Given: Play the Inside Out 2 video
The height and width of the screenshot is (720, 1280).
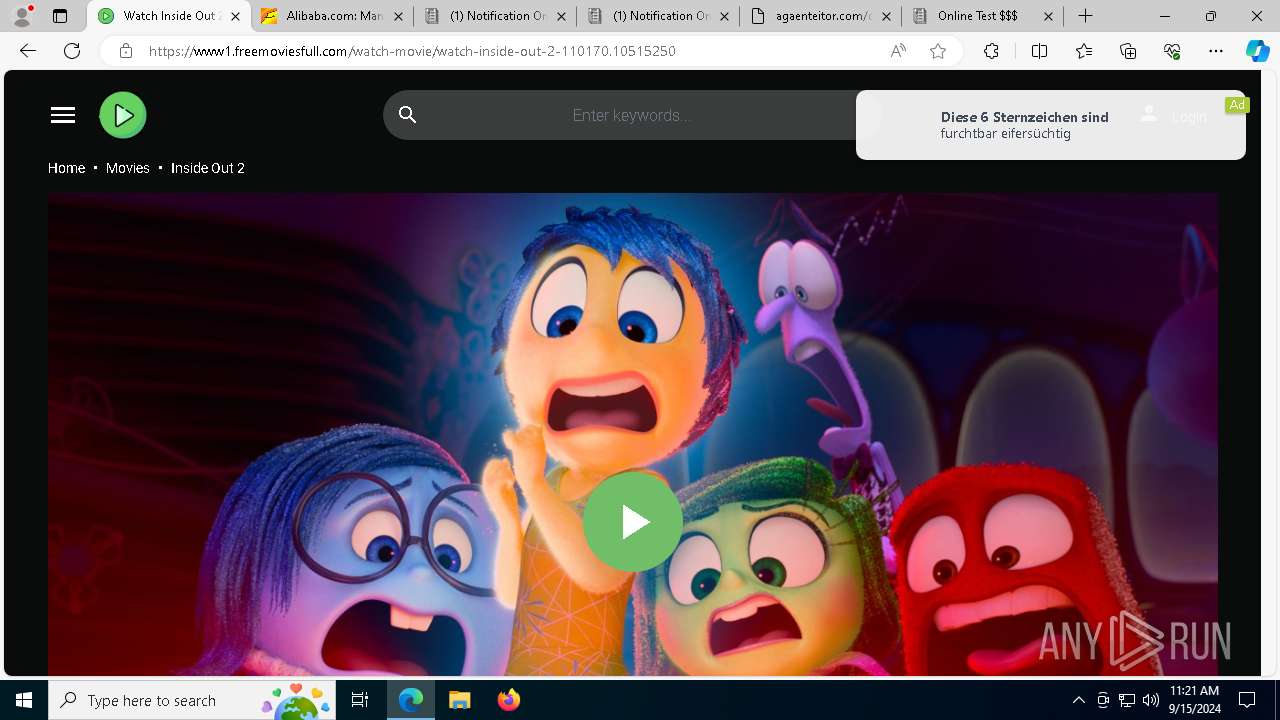Looking at the screenshot, I should (633, 521).
